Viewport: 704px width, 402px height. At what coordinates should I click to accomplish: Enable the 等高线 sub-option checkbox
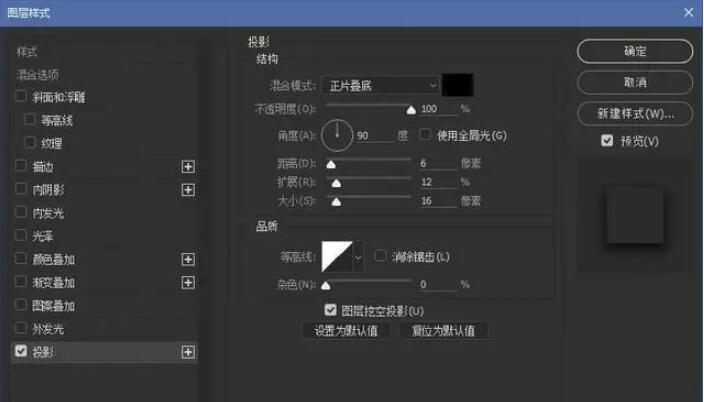pos(30,119)
